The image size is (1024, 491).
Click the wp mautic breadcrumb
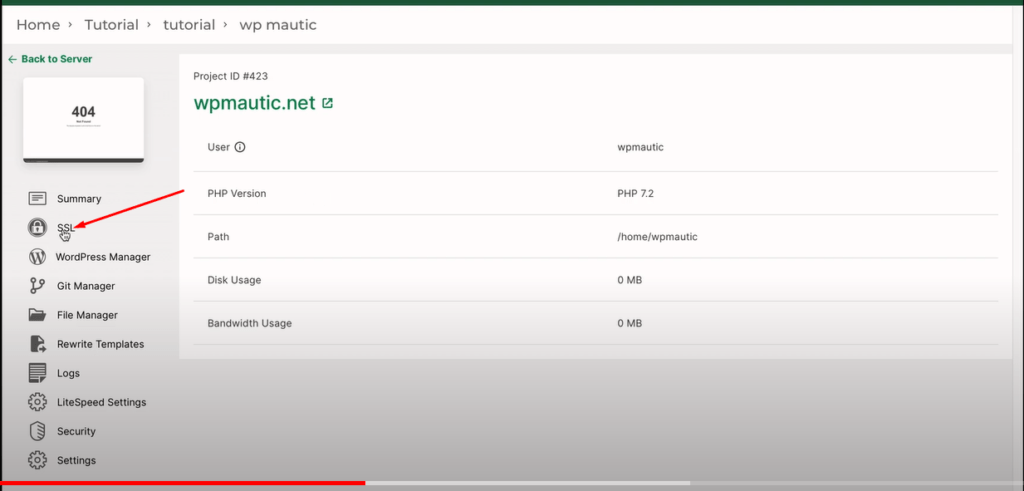point(278,25)
